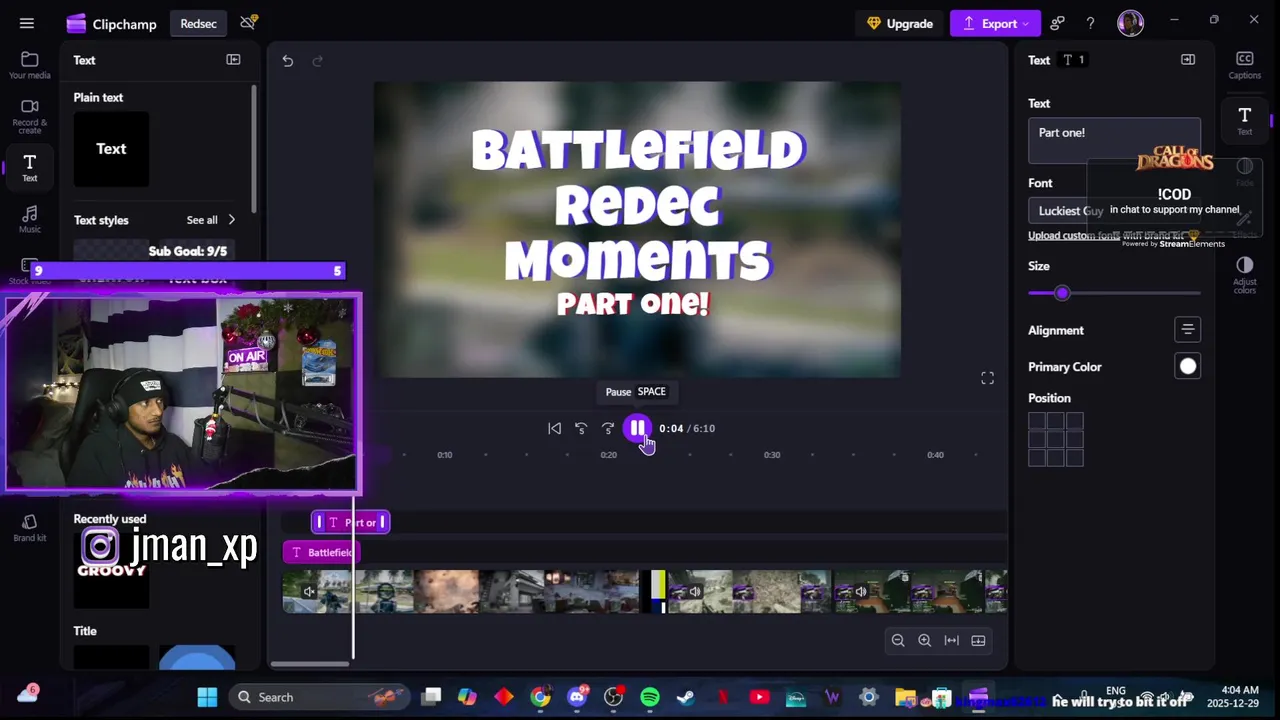Open the Music library panel
Image resolution: width=1280 pixels, height=720 pixels.
[30, 220]
